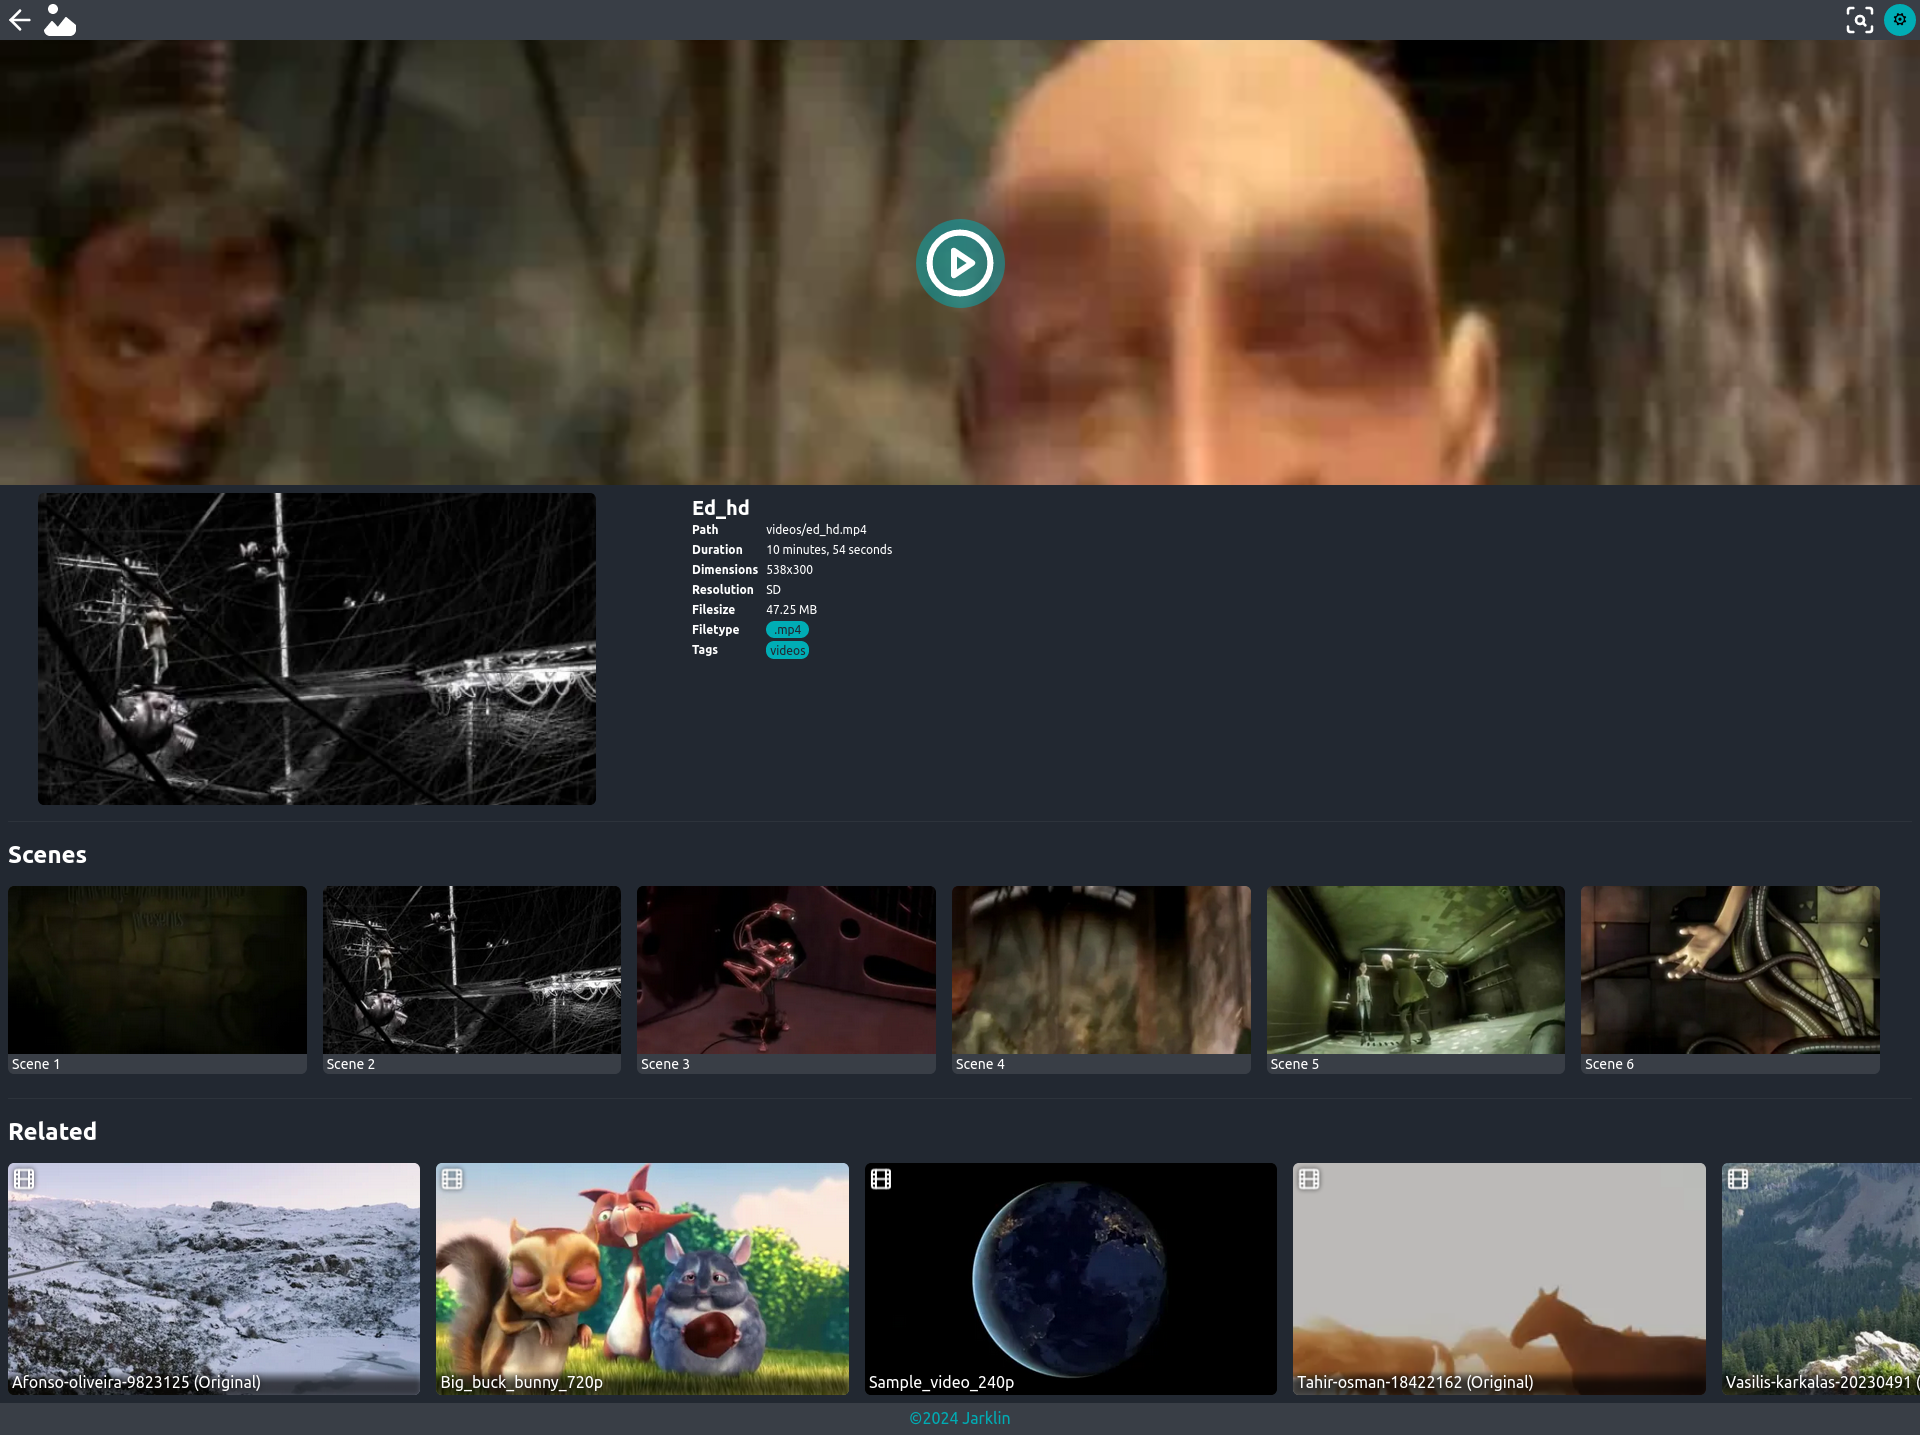Go back using the back arrow
1920x1435 pixels.
pyautogui.click(x=19, y=19)
